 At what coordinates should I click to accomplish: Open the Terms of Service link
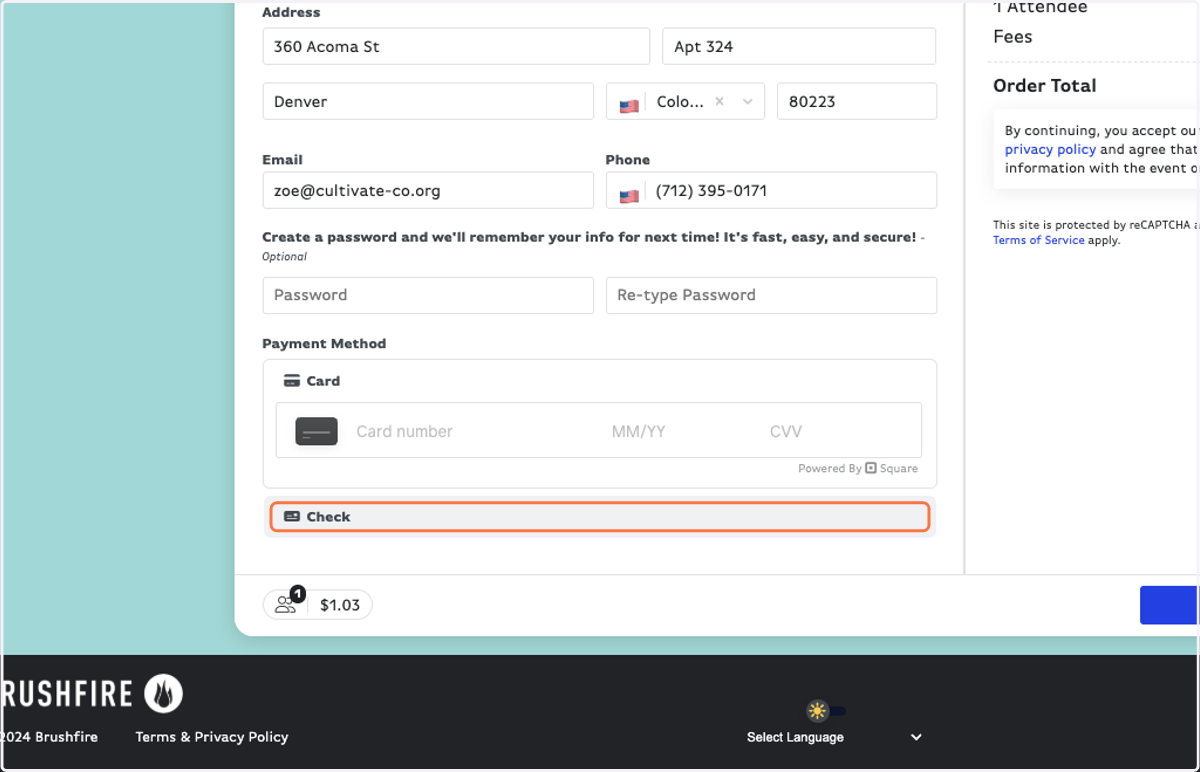coord(1038,240)
